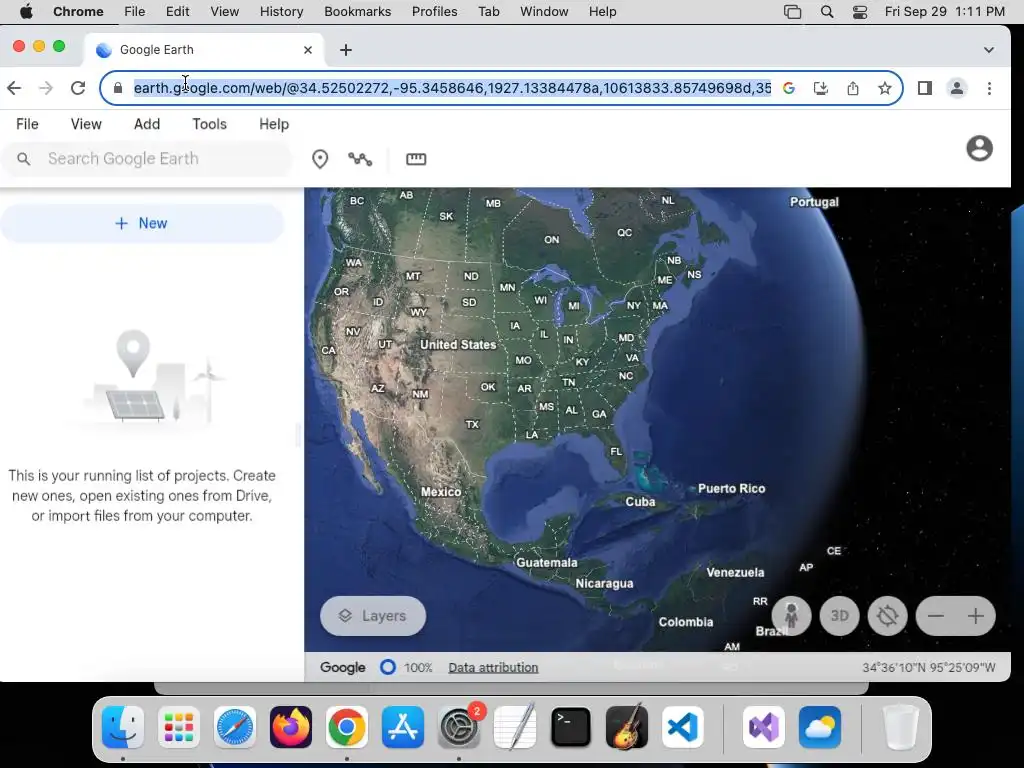The width and height of the screenshot is (1024, 768).
Task: Open the Google Earth account avatar
Action: (980, 148)
